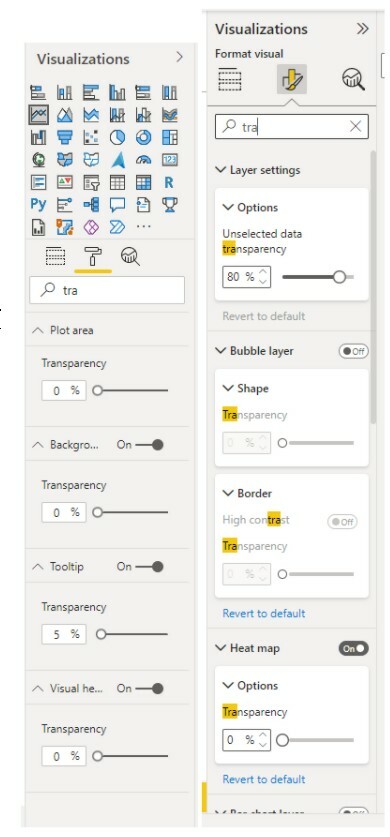Click the Unselected data transparency slider handle
The image size is (390, 837).
tap(339, 277)
